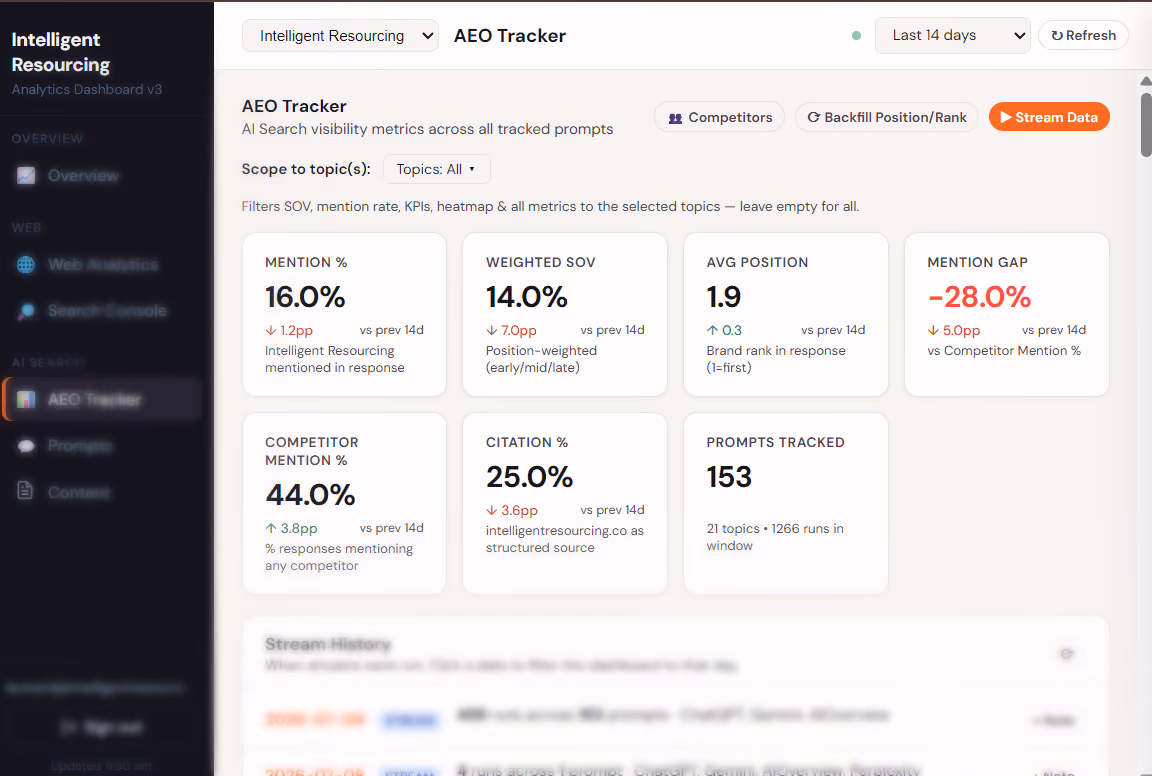
Task: Click the Citation % 25.0% value
Action: 529,477
